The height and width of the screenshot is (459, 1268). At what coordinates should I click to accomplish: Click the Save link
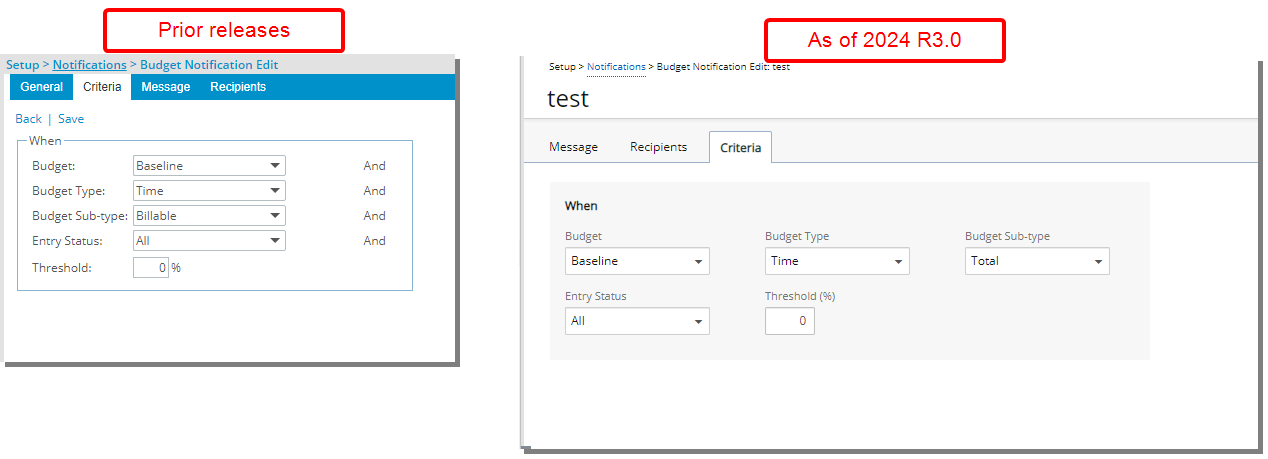(x=71, y=119)
